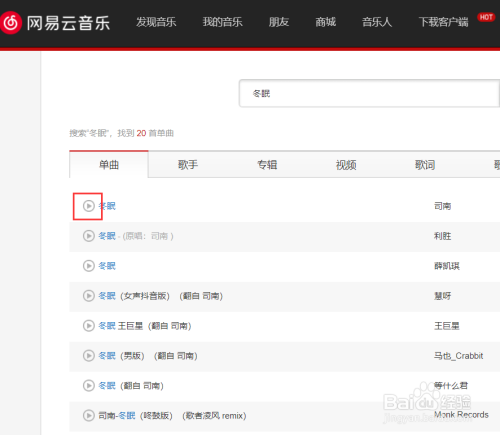This screenshot has width=500, height=435.
Task: Select the 单曲 results tab
Action: click(x=109, y=164)
